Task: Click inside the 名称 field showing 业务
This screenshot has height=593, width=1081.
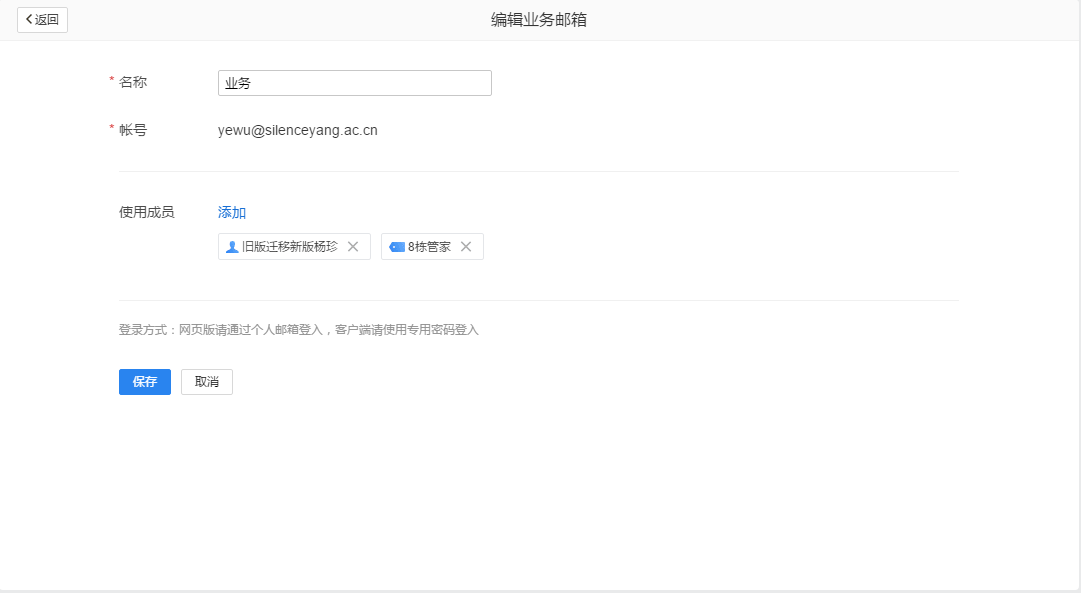Action: tap(354, 82)
